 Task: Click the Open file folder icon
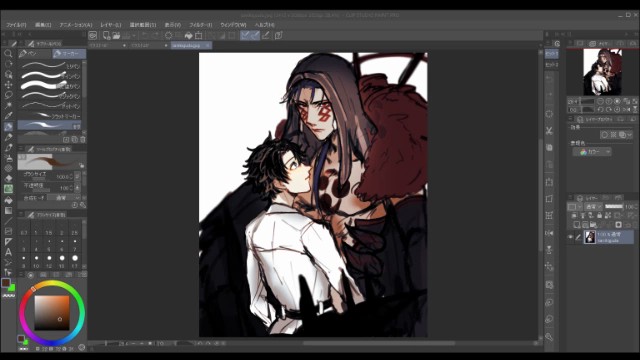click(x=116, y=36)
